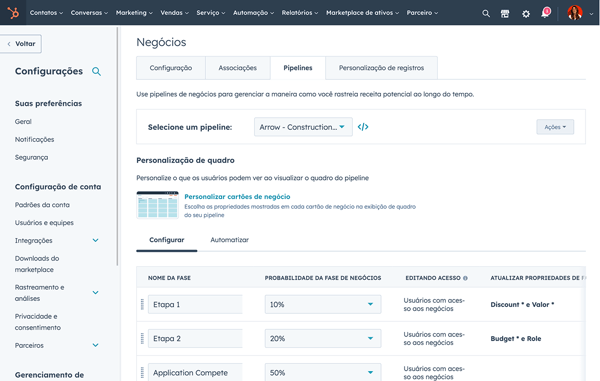
Task: Open Padrões da conta in the sidebar
Action: coord(42,205)
